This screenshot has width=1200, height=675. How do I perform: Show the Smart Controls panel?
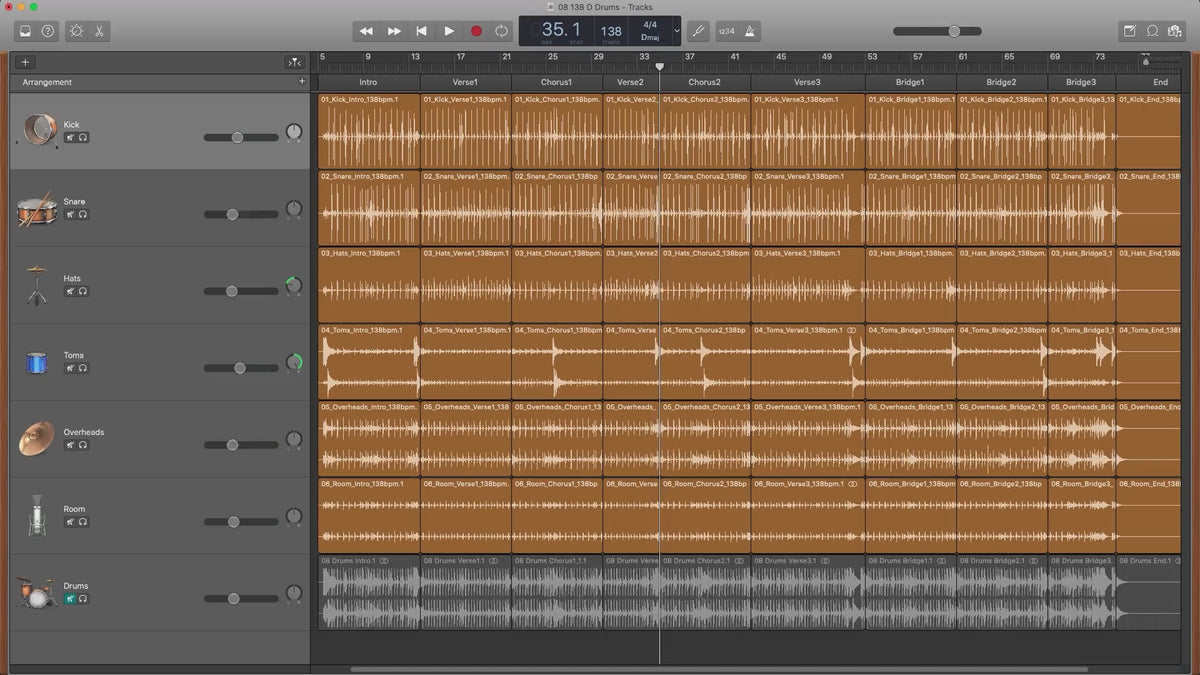[77, 31]
